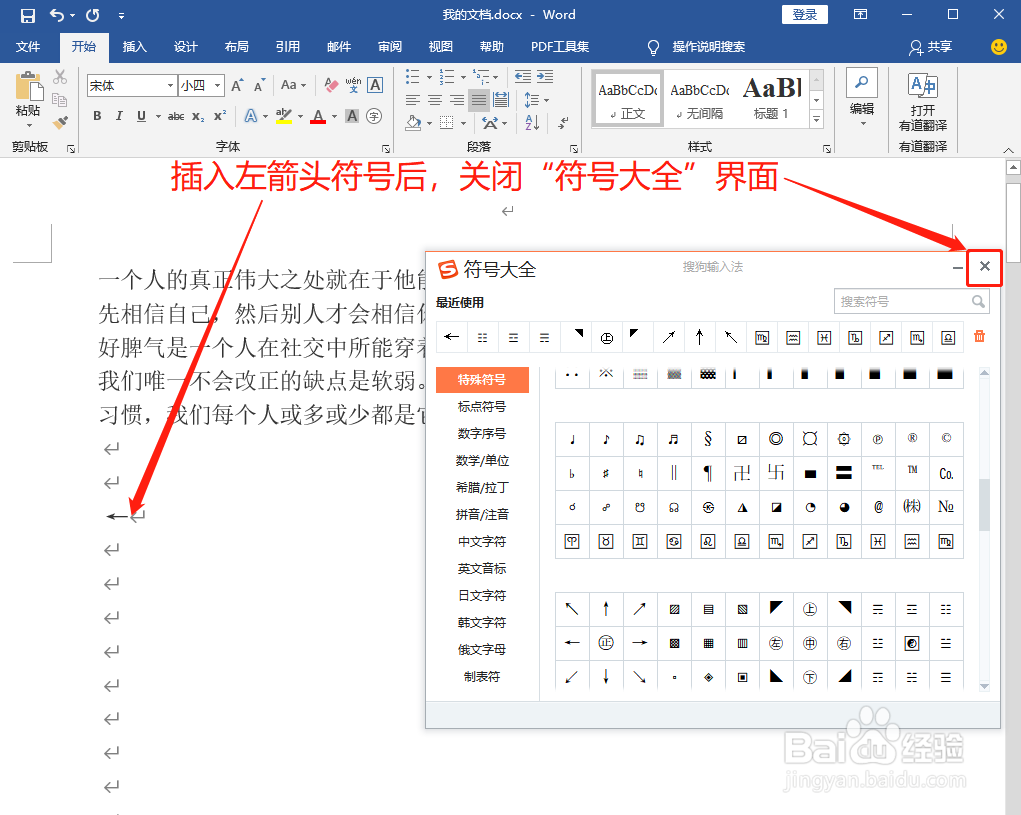Toggle Underline formatting
Image resolution: width=1021 pixels, height=815 pixels.
(141, 116)
